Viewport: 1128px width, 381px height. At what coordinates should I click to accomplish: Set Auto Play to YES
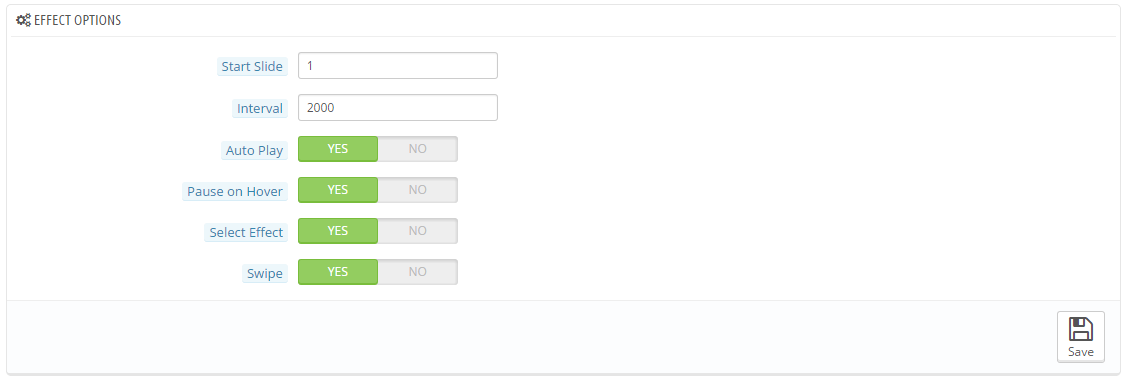338,149
